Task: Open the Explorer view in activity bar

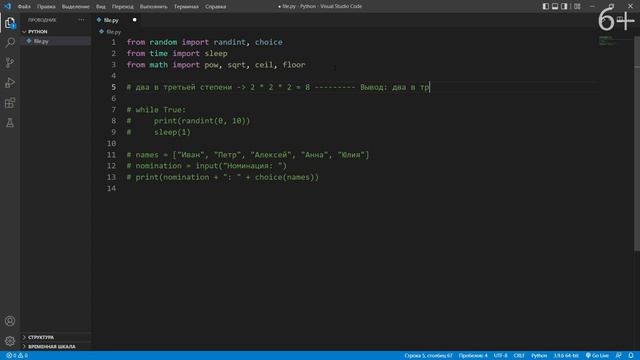Action: [10, 23]
